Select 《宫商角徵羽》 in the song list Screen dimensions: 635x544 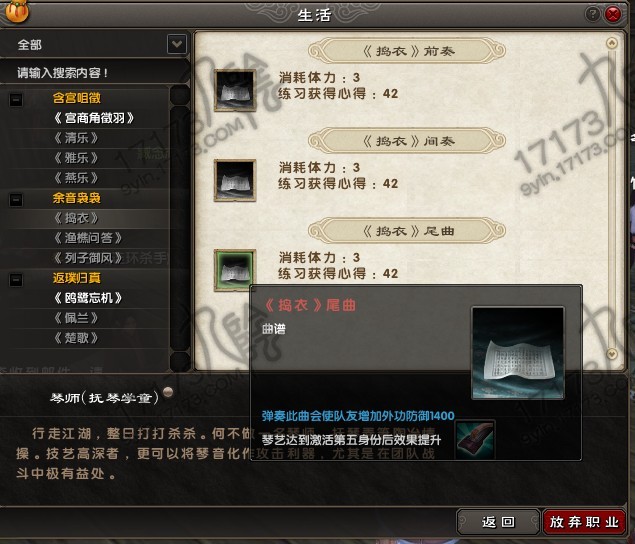point(94,118)
